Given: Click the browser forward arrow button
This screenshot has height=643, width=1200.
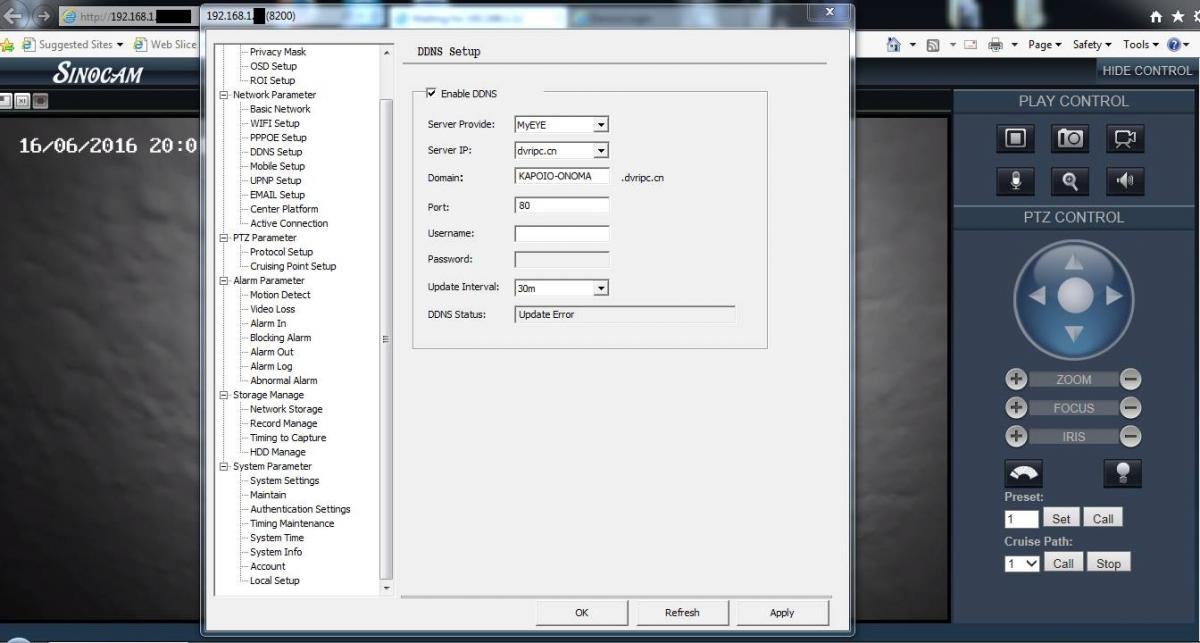Looking at the screenshot, I should point(43,16).
